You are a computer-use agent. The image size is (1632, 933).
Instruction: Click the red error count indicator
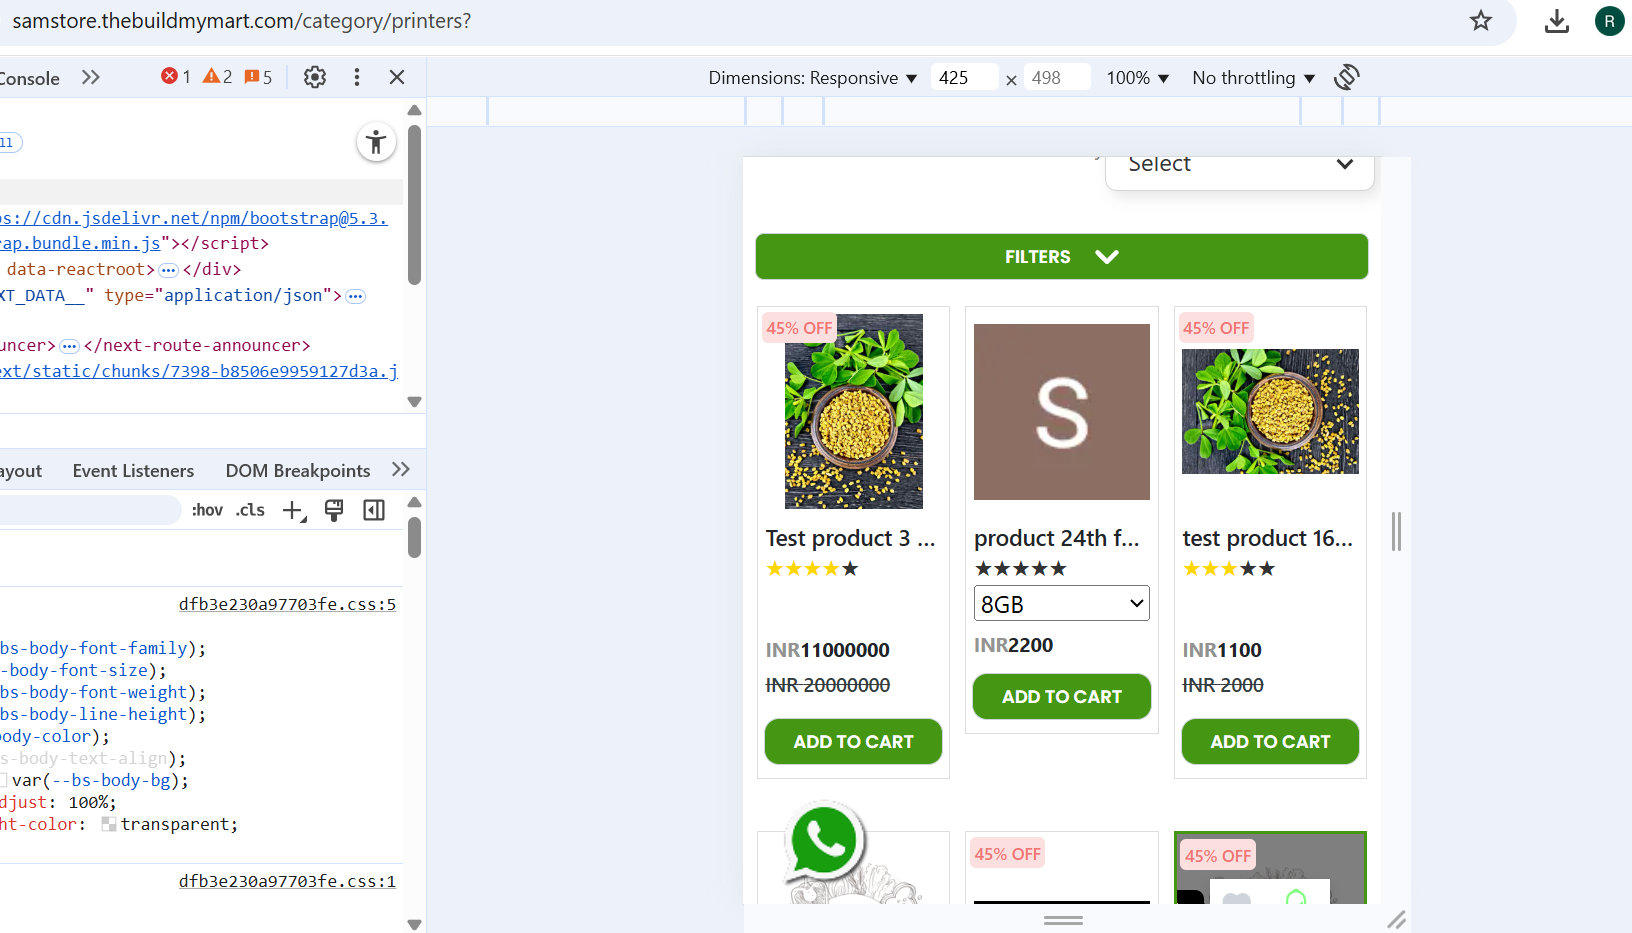click(x=176, y=77)
